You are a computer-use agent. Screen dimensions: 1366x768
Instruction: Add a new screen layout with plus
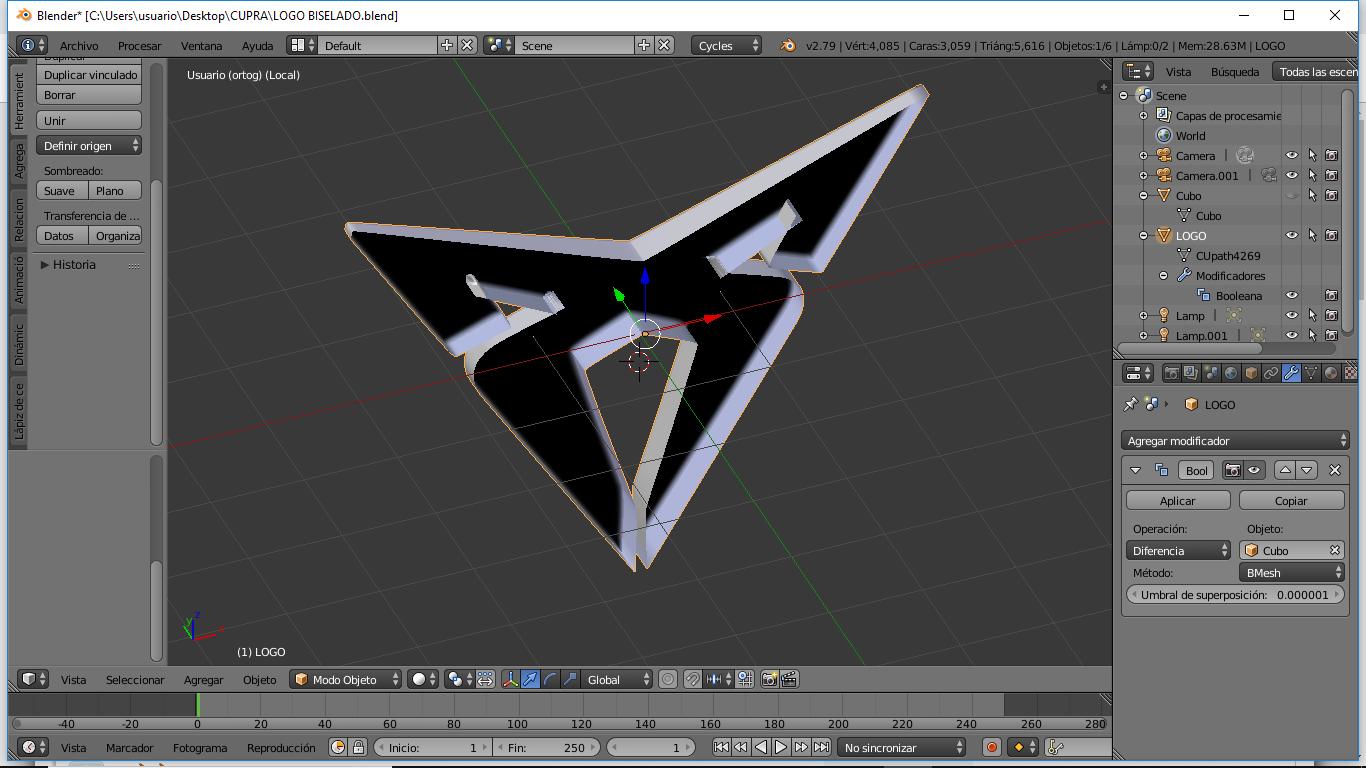pos(447,45)
